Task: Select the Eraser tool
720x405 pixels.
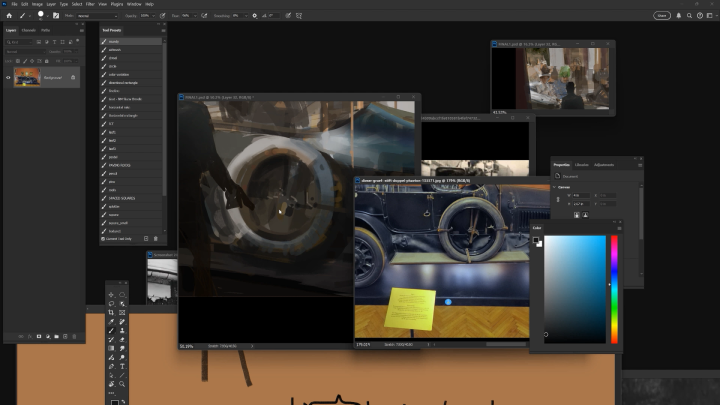Action: point(122,340)
